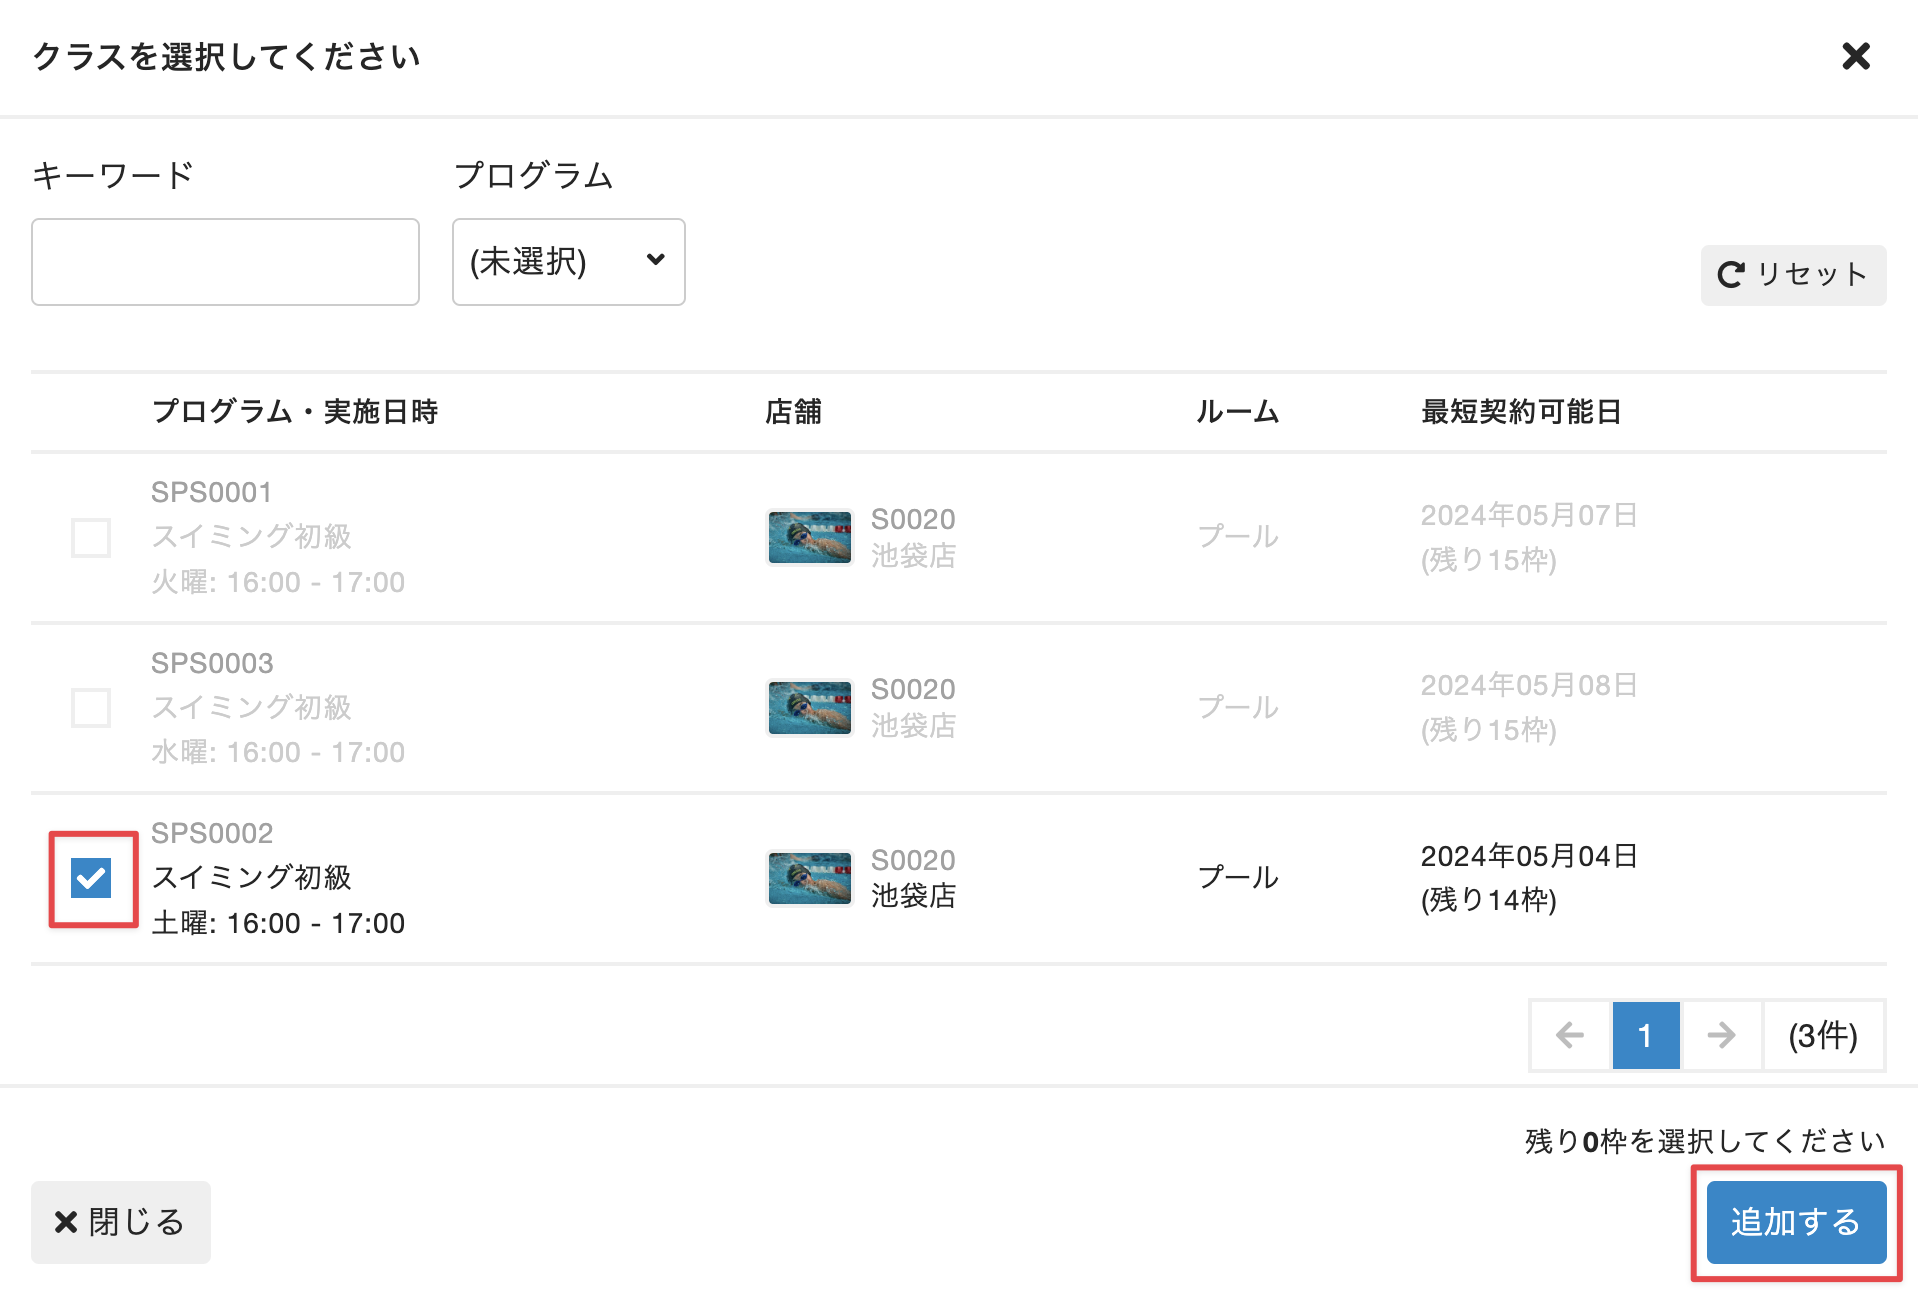
Task: Click the swimmer thumbnail in SPS0001 row
Action: pos(809,537)
